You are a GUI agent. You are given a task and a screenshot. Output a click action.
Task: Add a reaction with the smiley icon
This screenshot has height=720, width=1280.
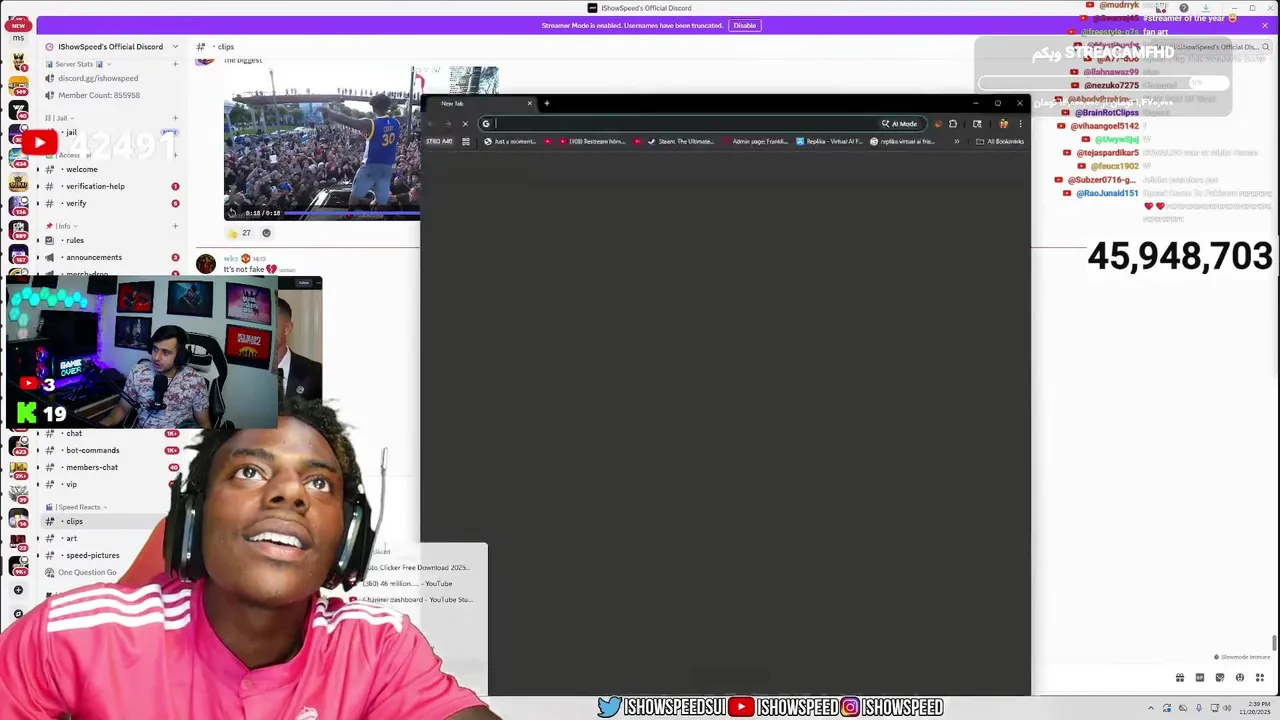tap(266, 233)
